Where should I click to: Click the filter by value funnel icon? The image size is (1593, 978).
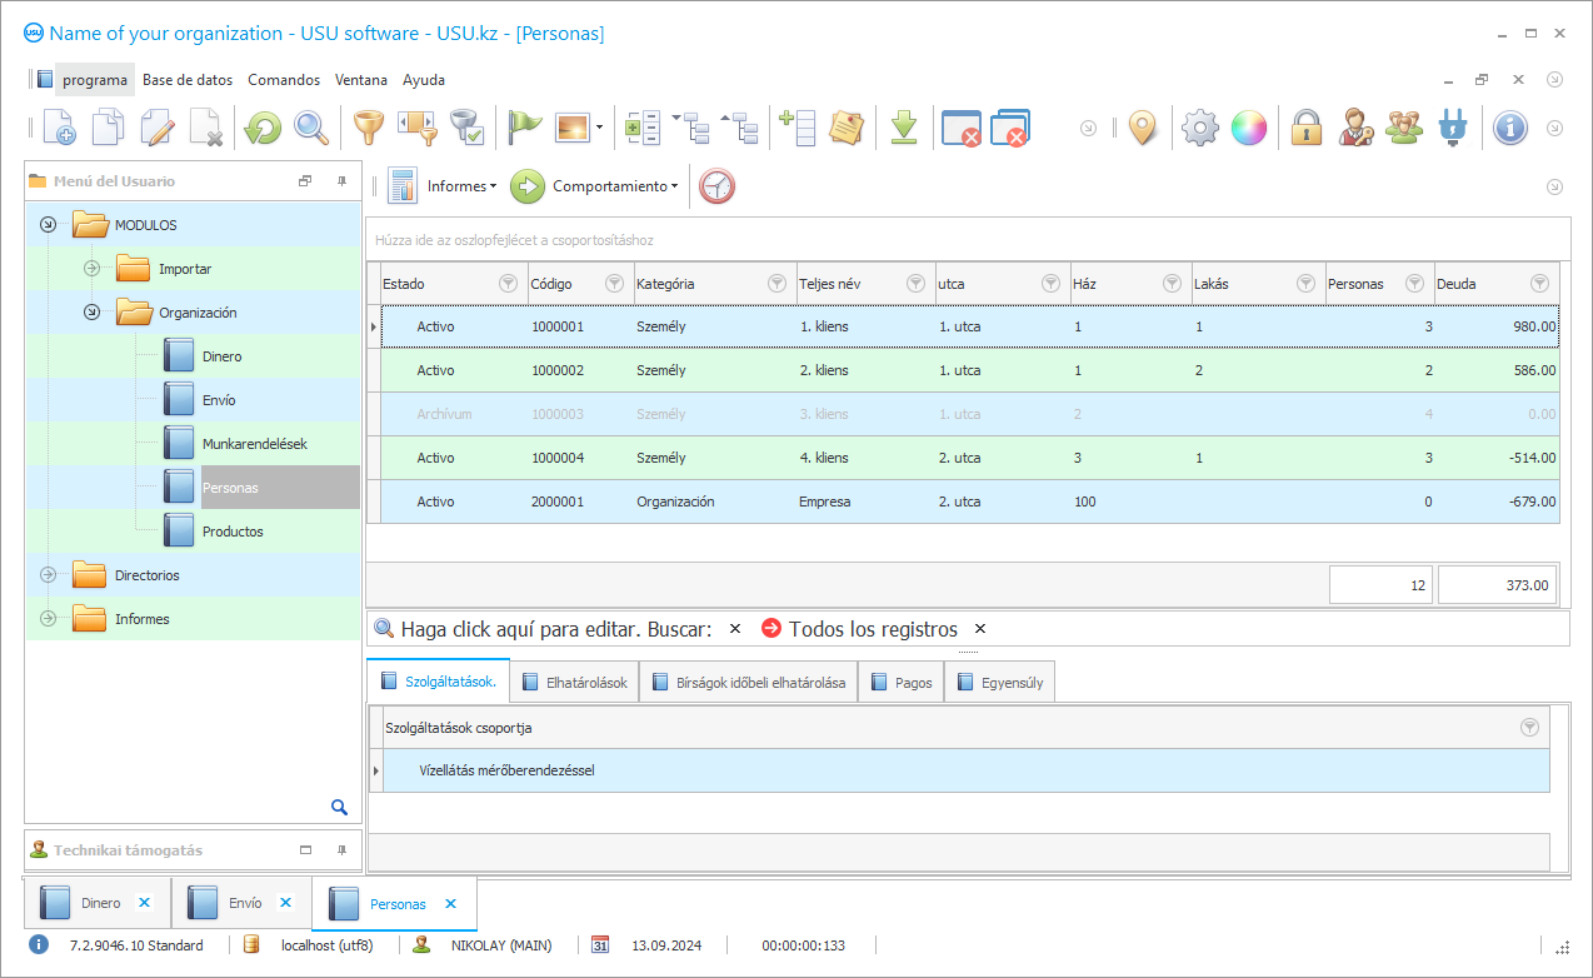pos(417,128)
